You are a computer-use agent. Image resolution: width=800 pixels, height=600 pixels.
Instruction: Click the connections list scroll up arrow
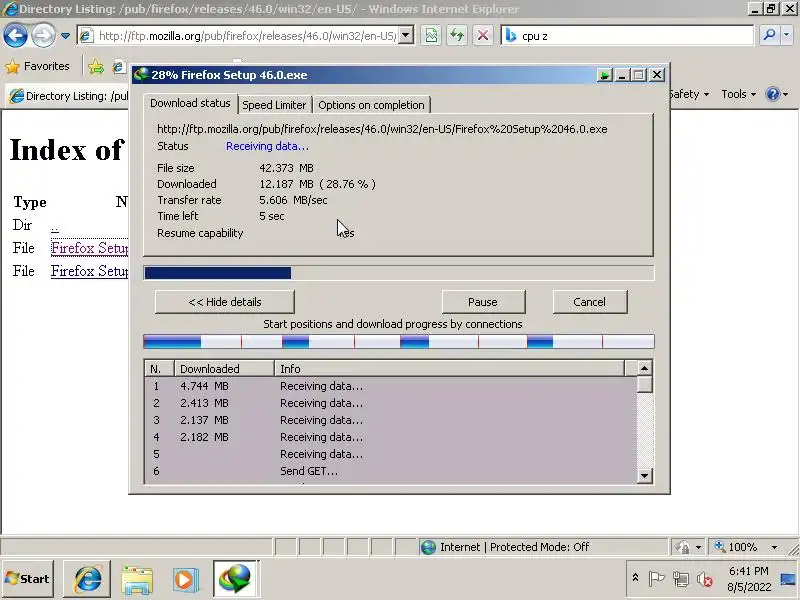[644, 368]
